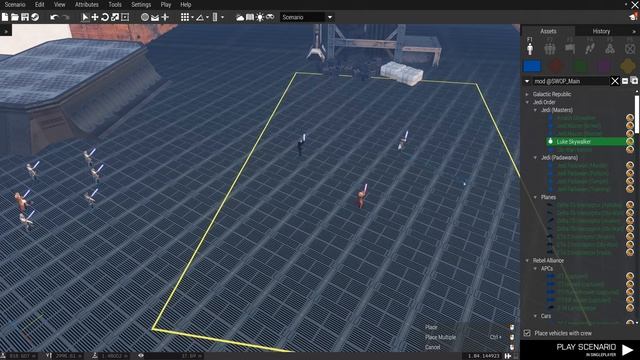The image size is (640, 360).
Task: Create a new scenario with New icon
Action: pos(5,17)
